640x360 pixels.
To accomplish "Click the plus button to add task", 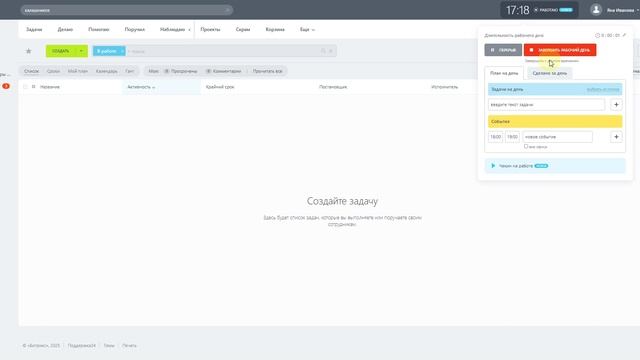I will pyautogui.click(x=616, y=104).
